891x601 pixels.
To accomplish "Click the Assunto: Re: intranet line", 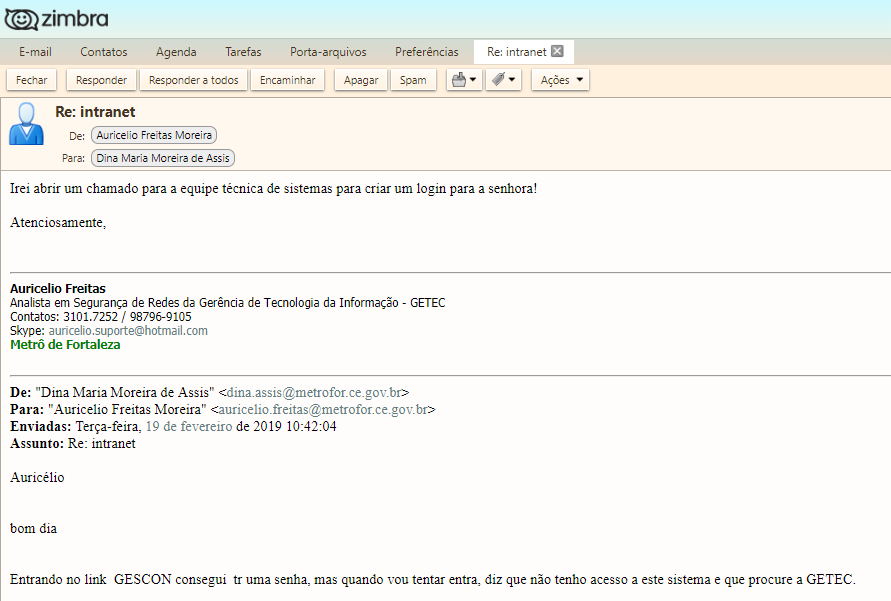I will (x=73, y=443).
